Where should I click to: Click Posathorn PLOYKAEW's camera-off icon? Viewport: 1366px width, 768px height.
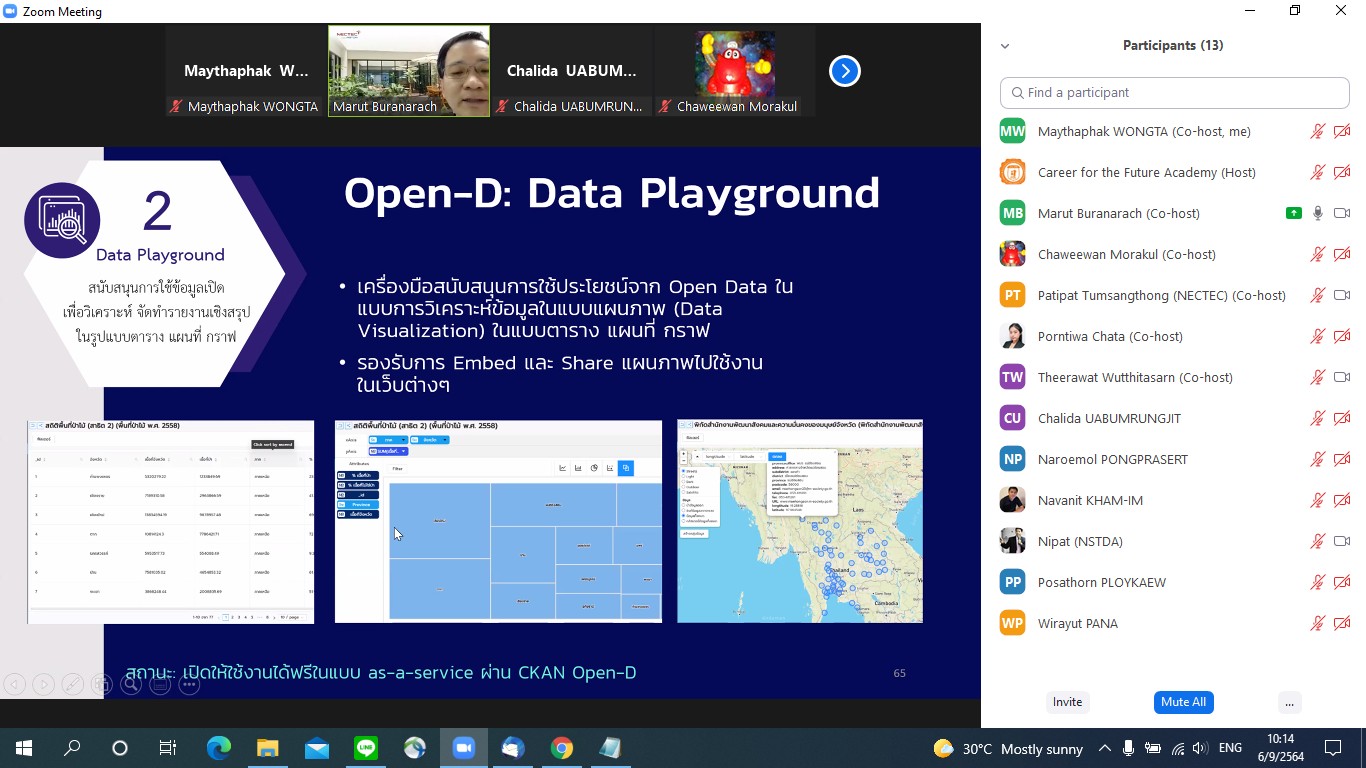(x=1342, y=582)
